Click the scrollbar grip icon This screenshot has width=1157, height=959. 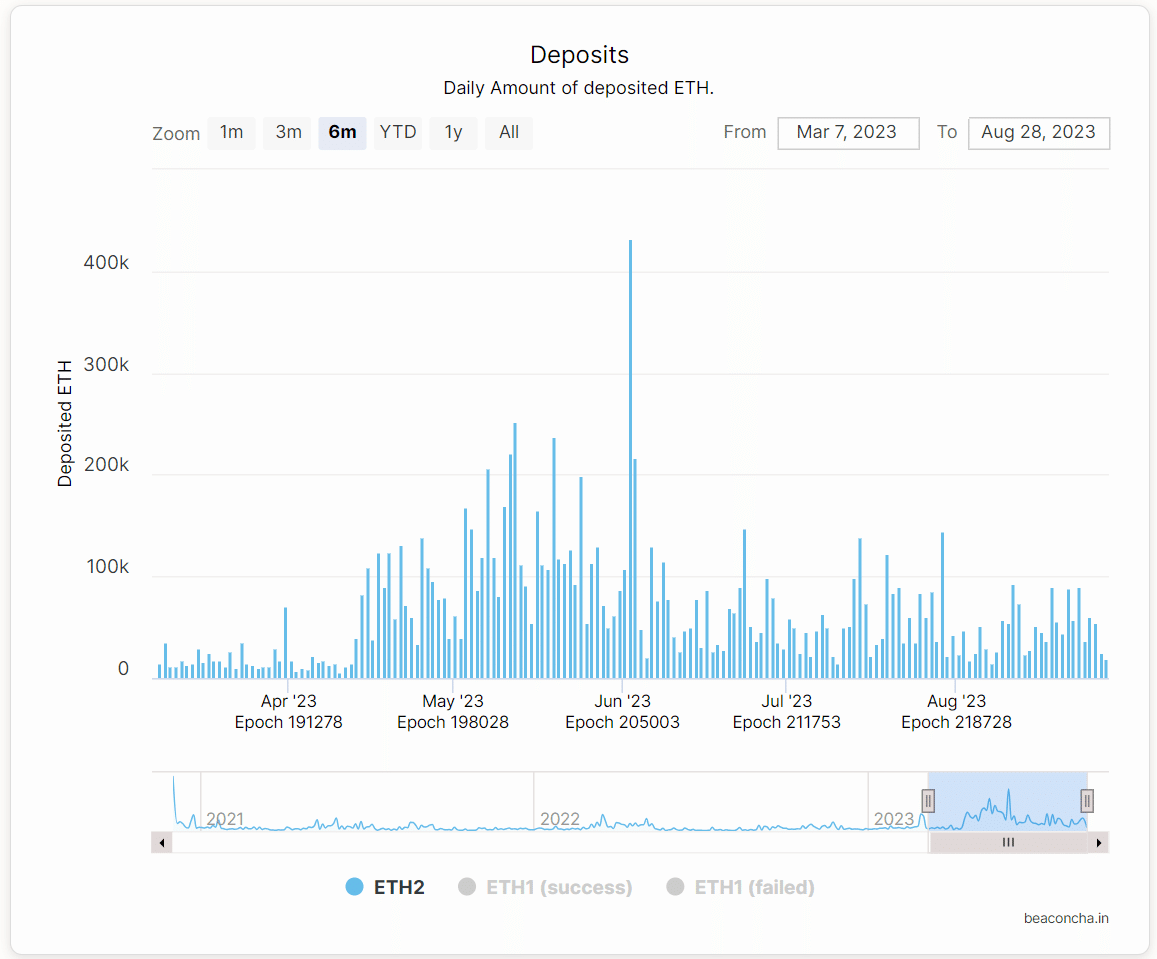(x=1008, y=842)
